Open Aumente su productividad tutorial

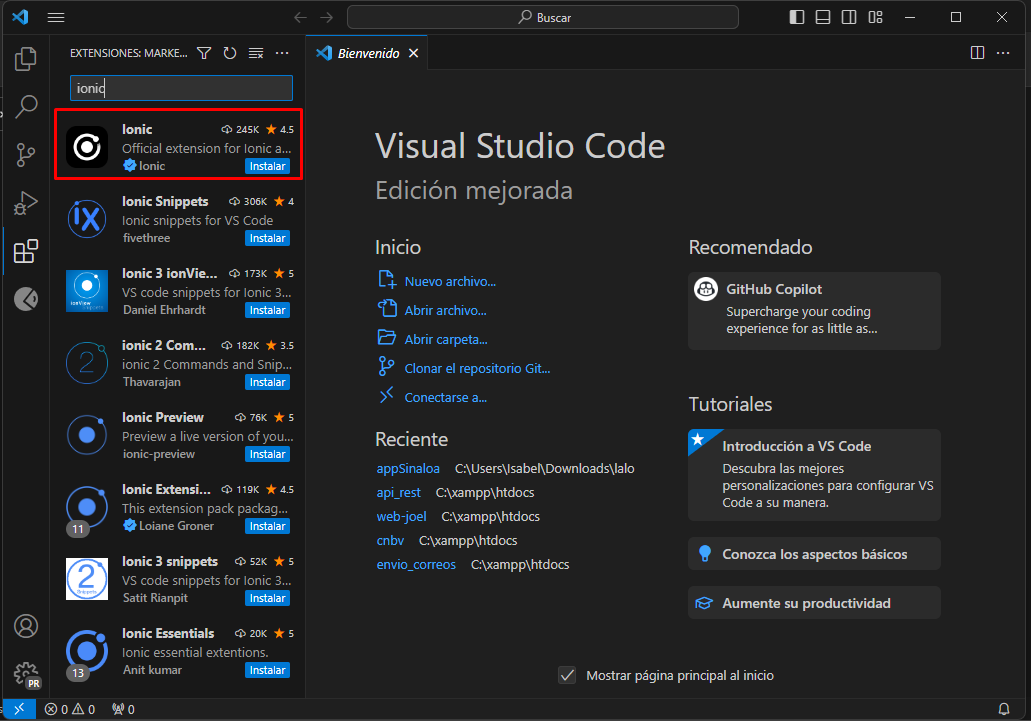click(x=814, y=603)
